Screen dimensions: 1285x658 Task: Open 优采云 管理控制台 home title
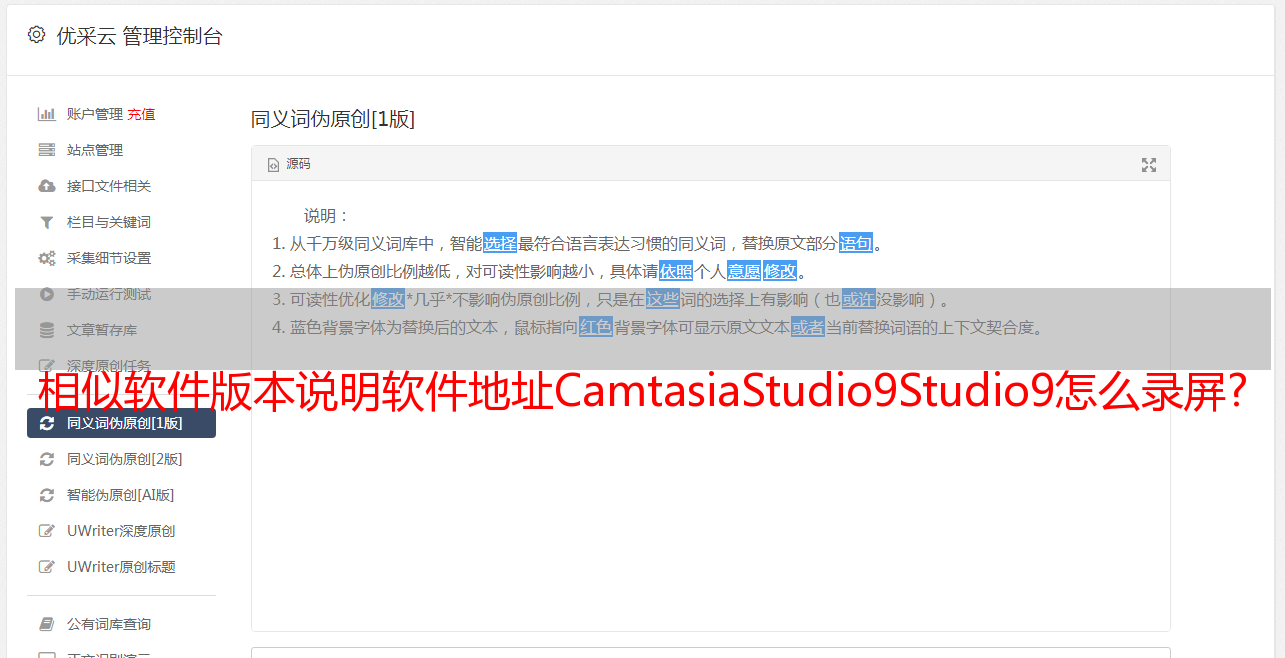pyautogui.click(x=139, y=36)
